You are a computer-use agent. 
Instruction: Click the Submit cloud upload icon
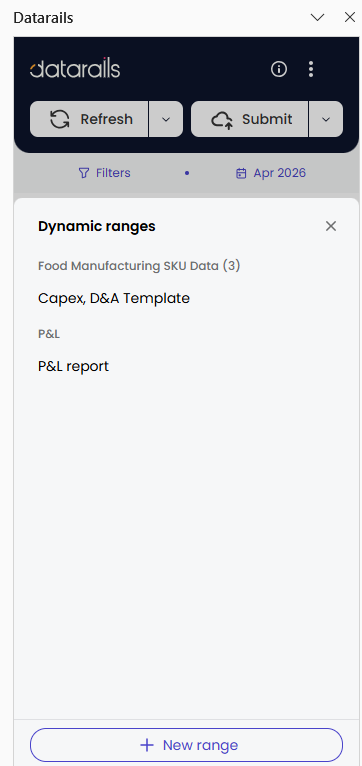(222, 119)
